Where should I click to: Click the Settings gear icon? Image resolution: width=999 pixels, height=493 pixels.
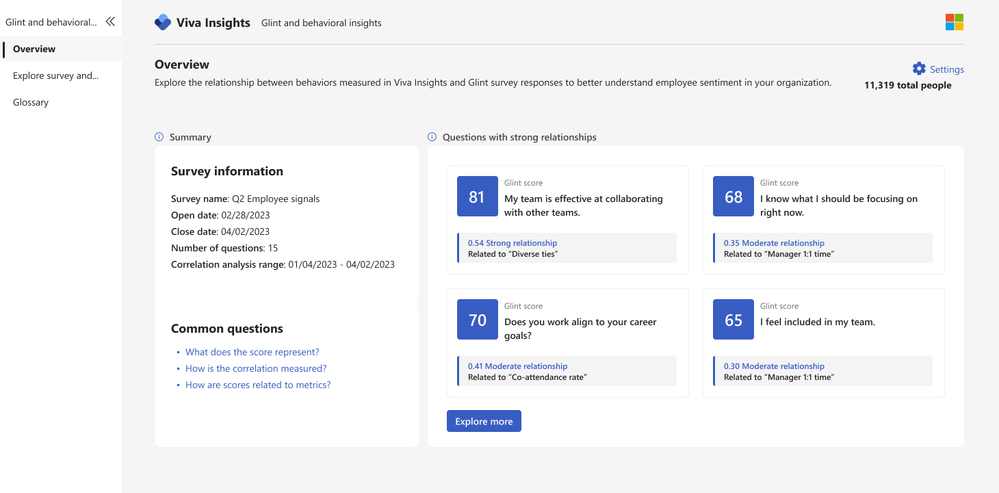[x=919, y=69]
